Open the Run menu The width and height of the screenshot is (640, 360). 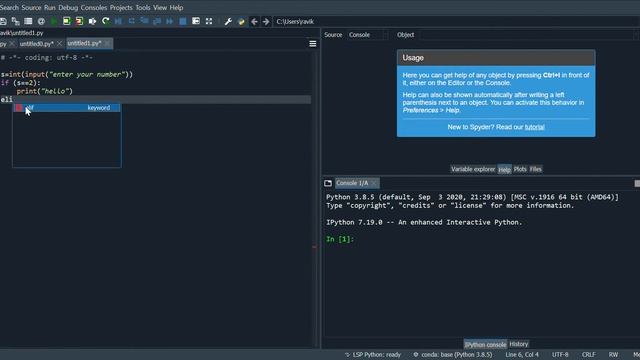coord(49,7)
